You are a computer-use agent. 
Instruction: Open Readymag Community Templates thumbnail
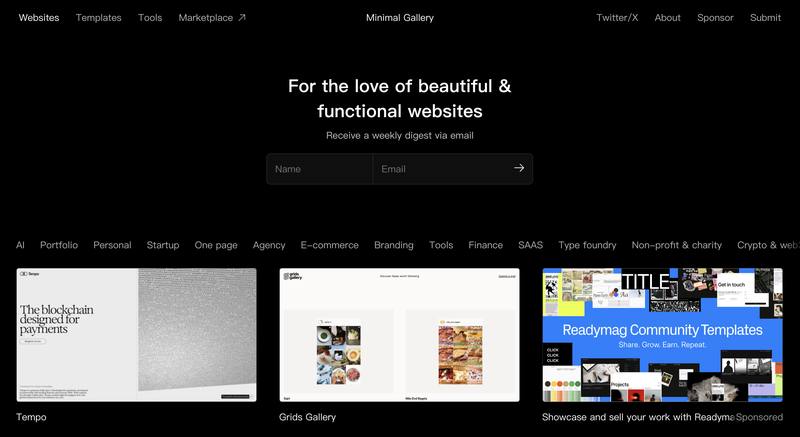(662, 335)
